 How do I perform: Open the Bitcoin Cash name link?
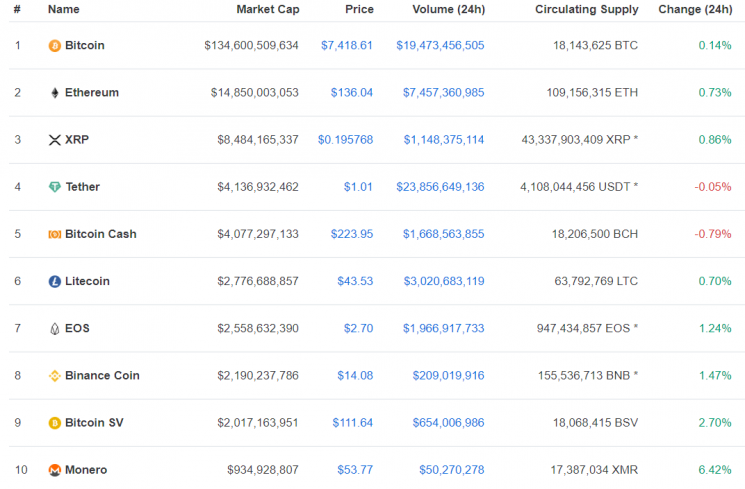tap(101, 234)
